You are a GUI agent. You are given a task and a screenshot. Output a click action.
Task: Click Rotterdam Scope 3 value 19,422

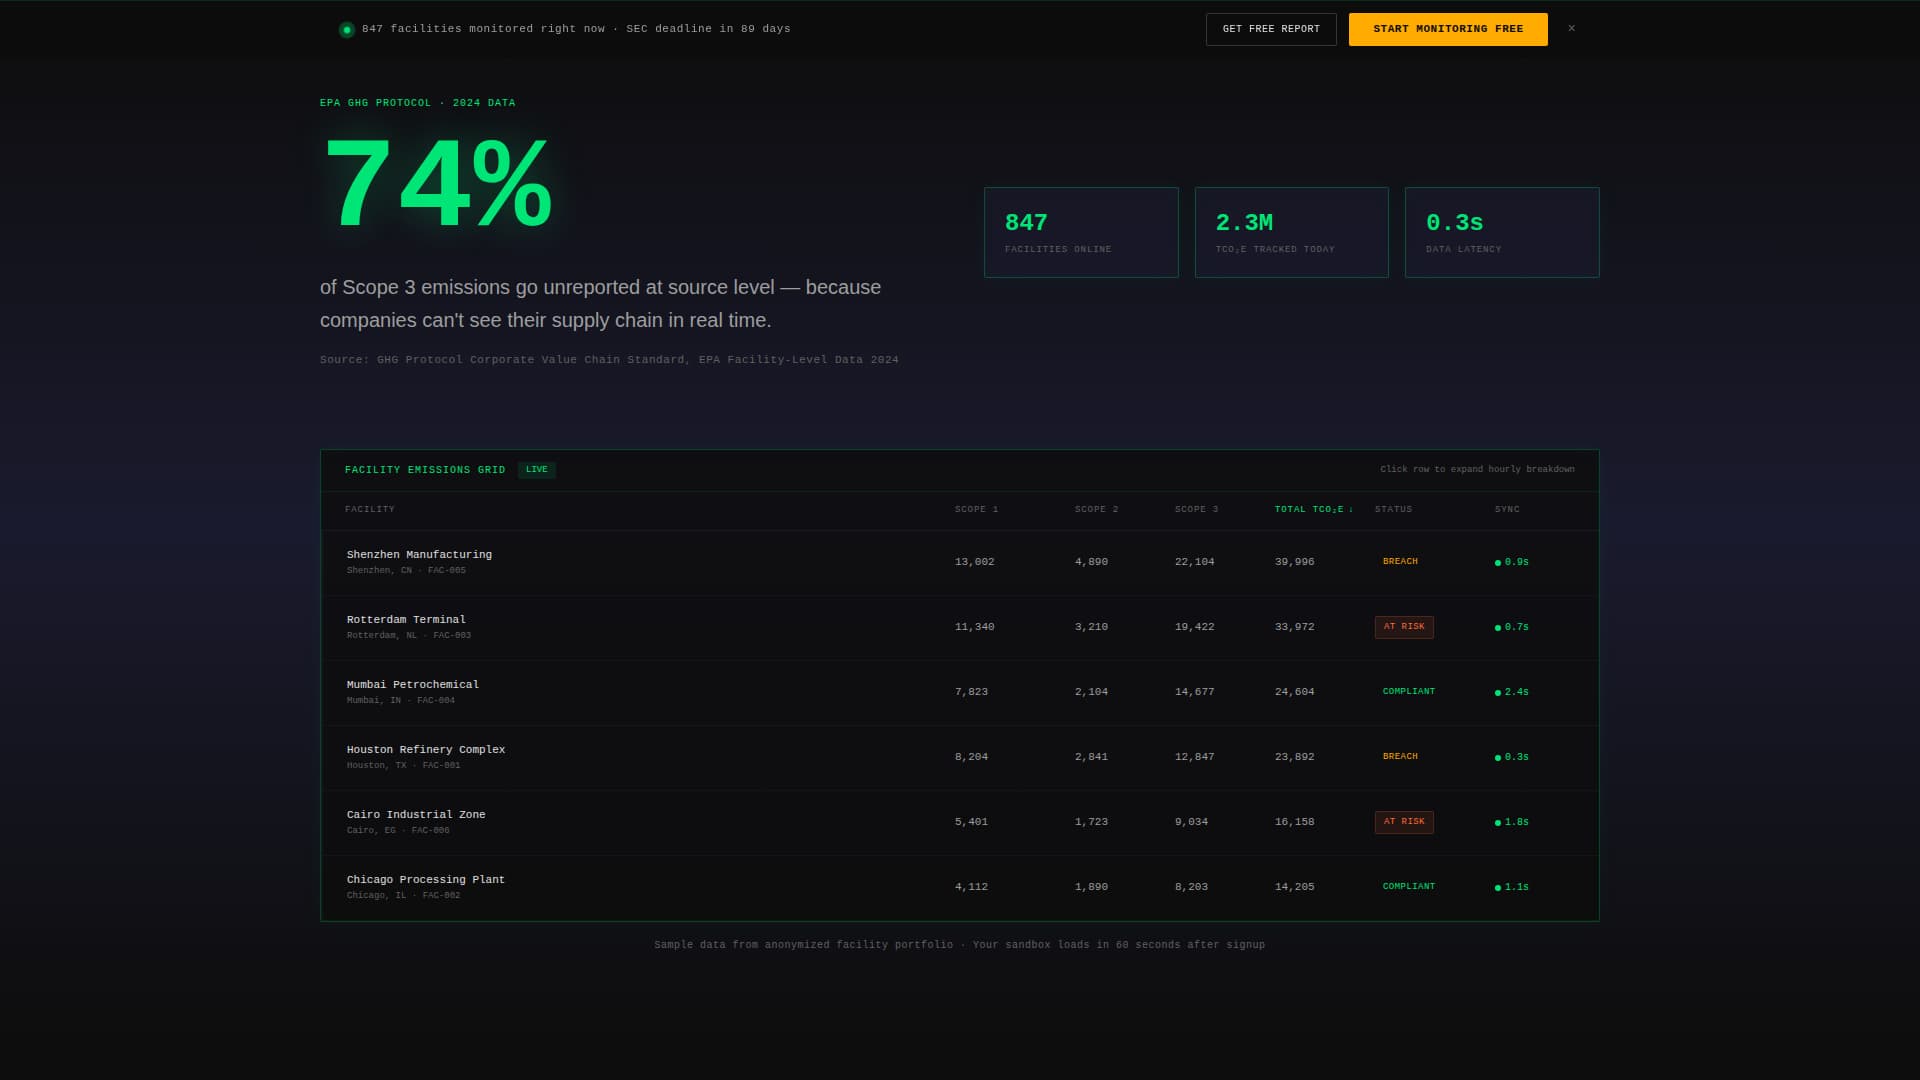[1194, 627]
